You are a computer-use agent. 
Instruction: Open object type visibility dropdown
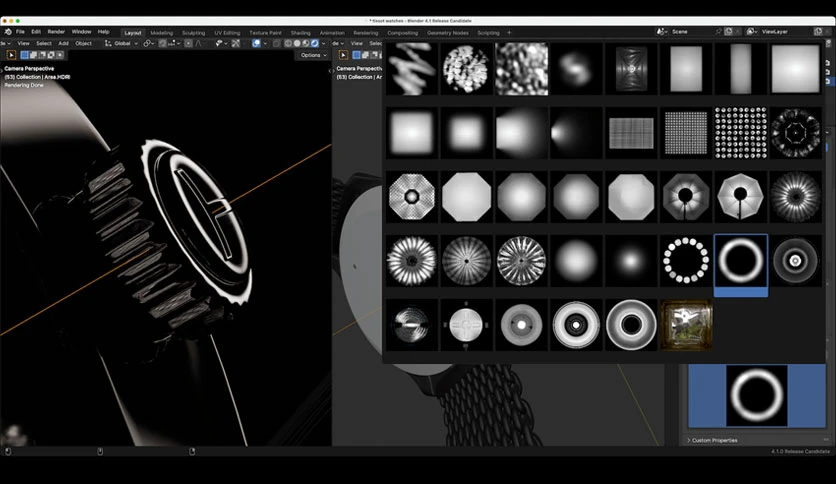(x=221, y=43)
